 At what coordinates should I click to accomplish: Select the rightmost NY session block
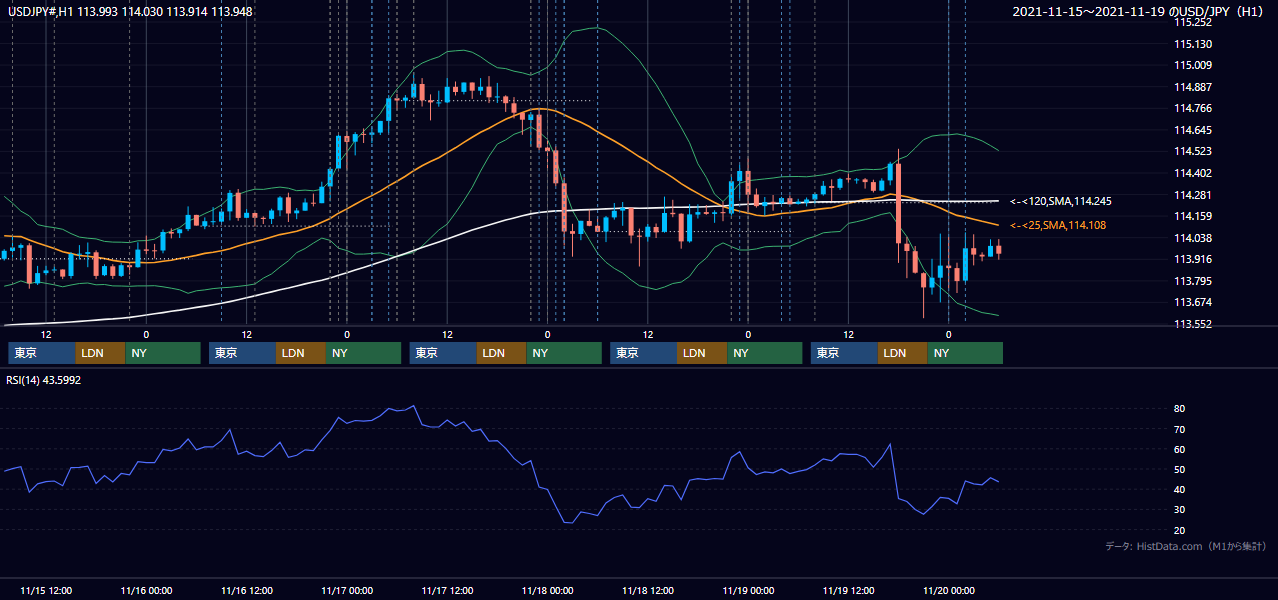click(966, 353)
